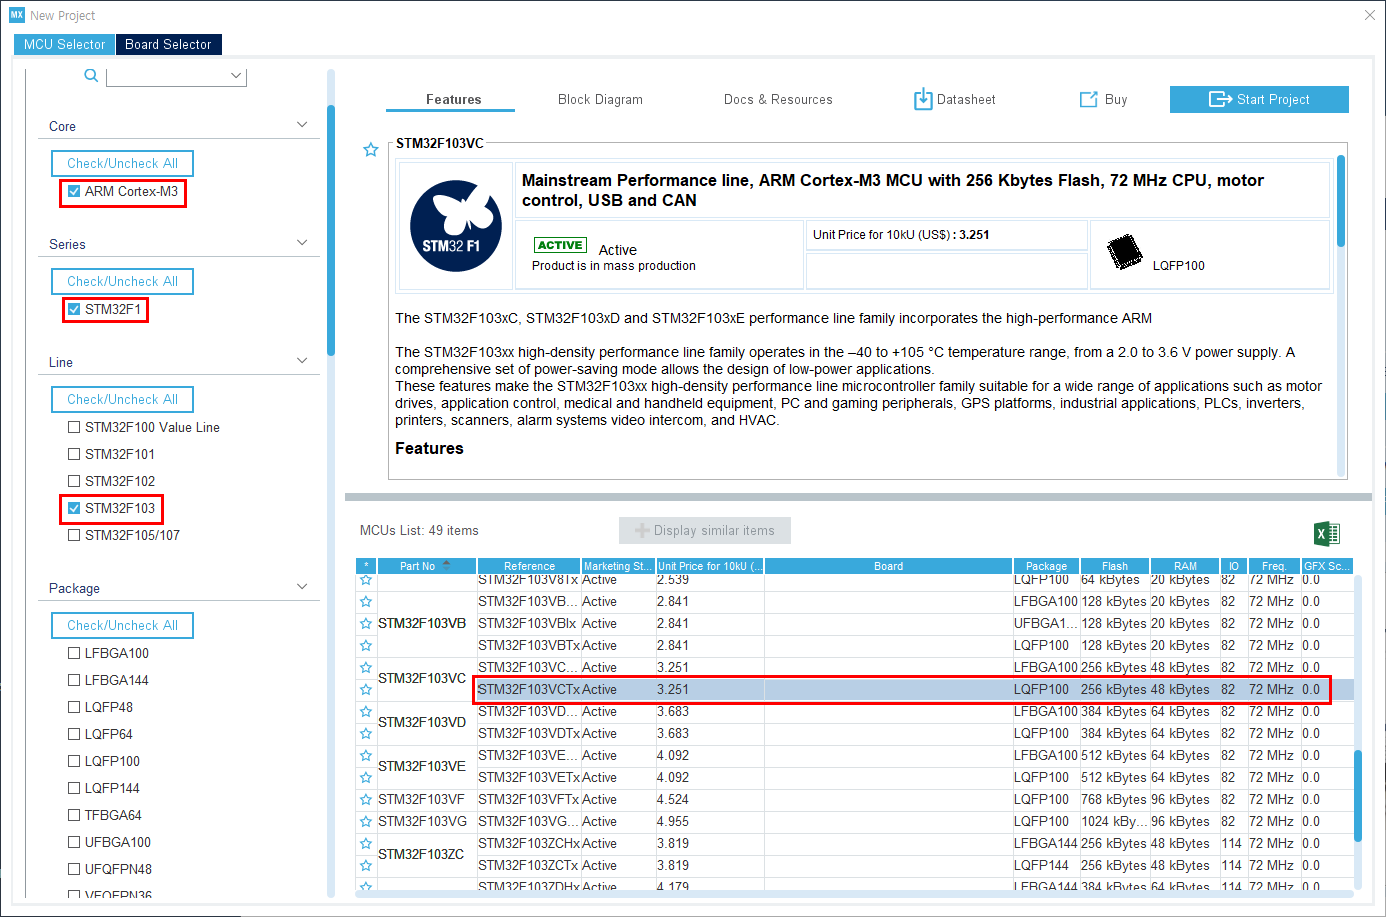Click the MCU list vertical scrollbar
Image resolution: width=1386 pixels, height=917 pixels.
(1358, 796)
